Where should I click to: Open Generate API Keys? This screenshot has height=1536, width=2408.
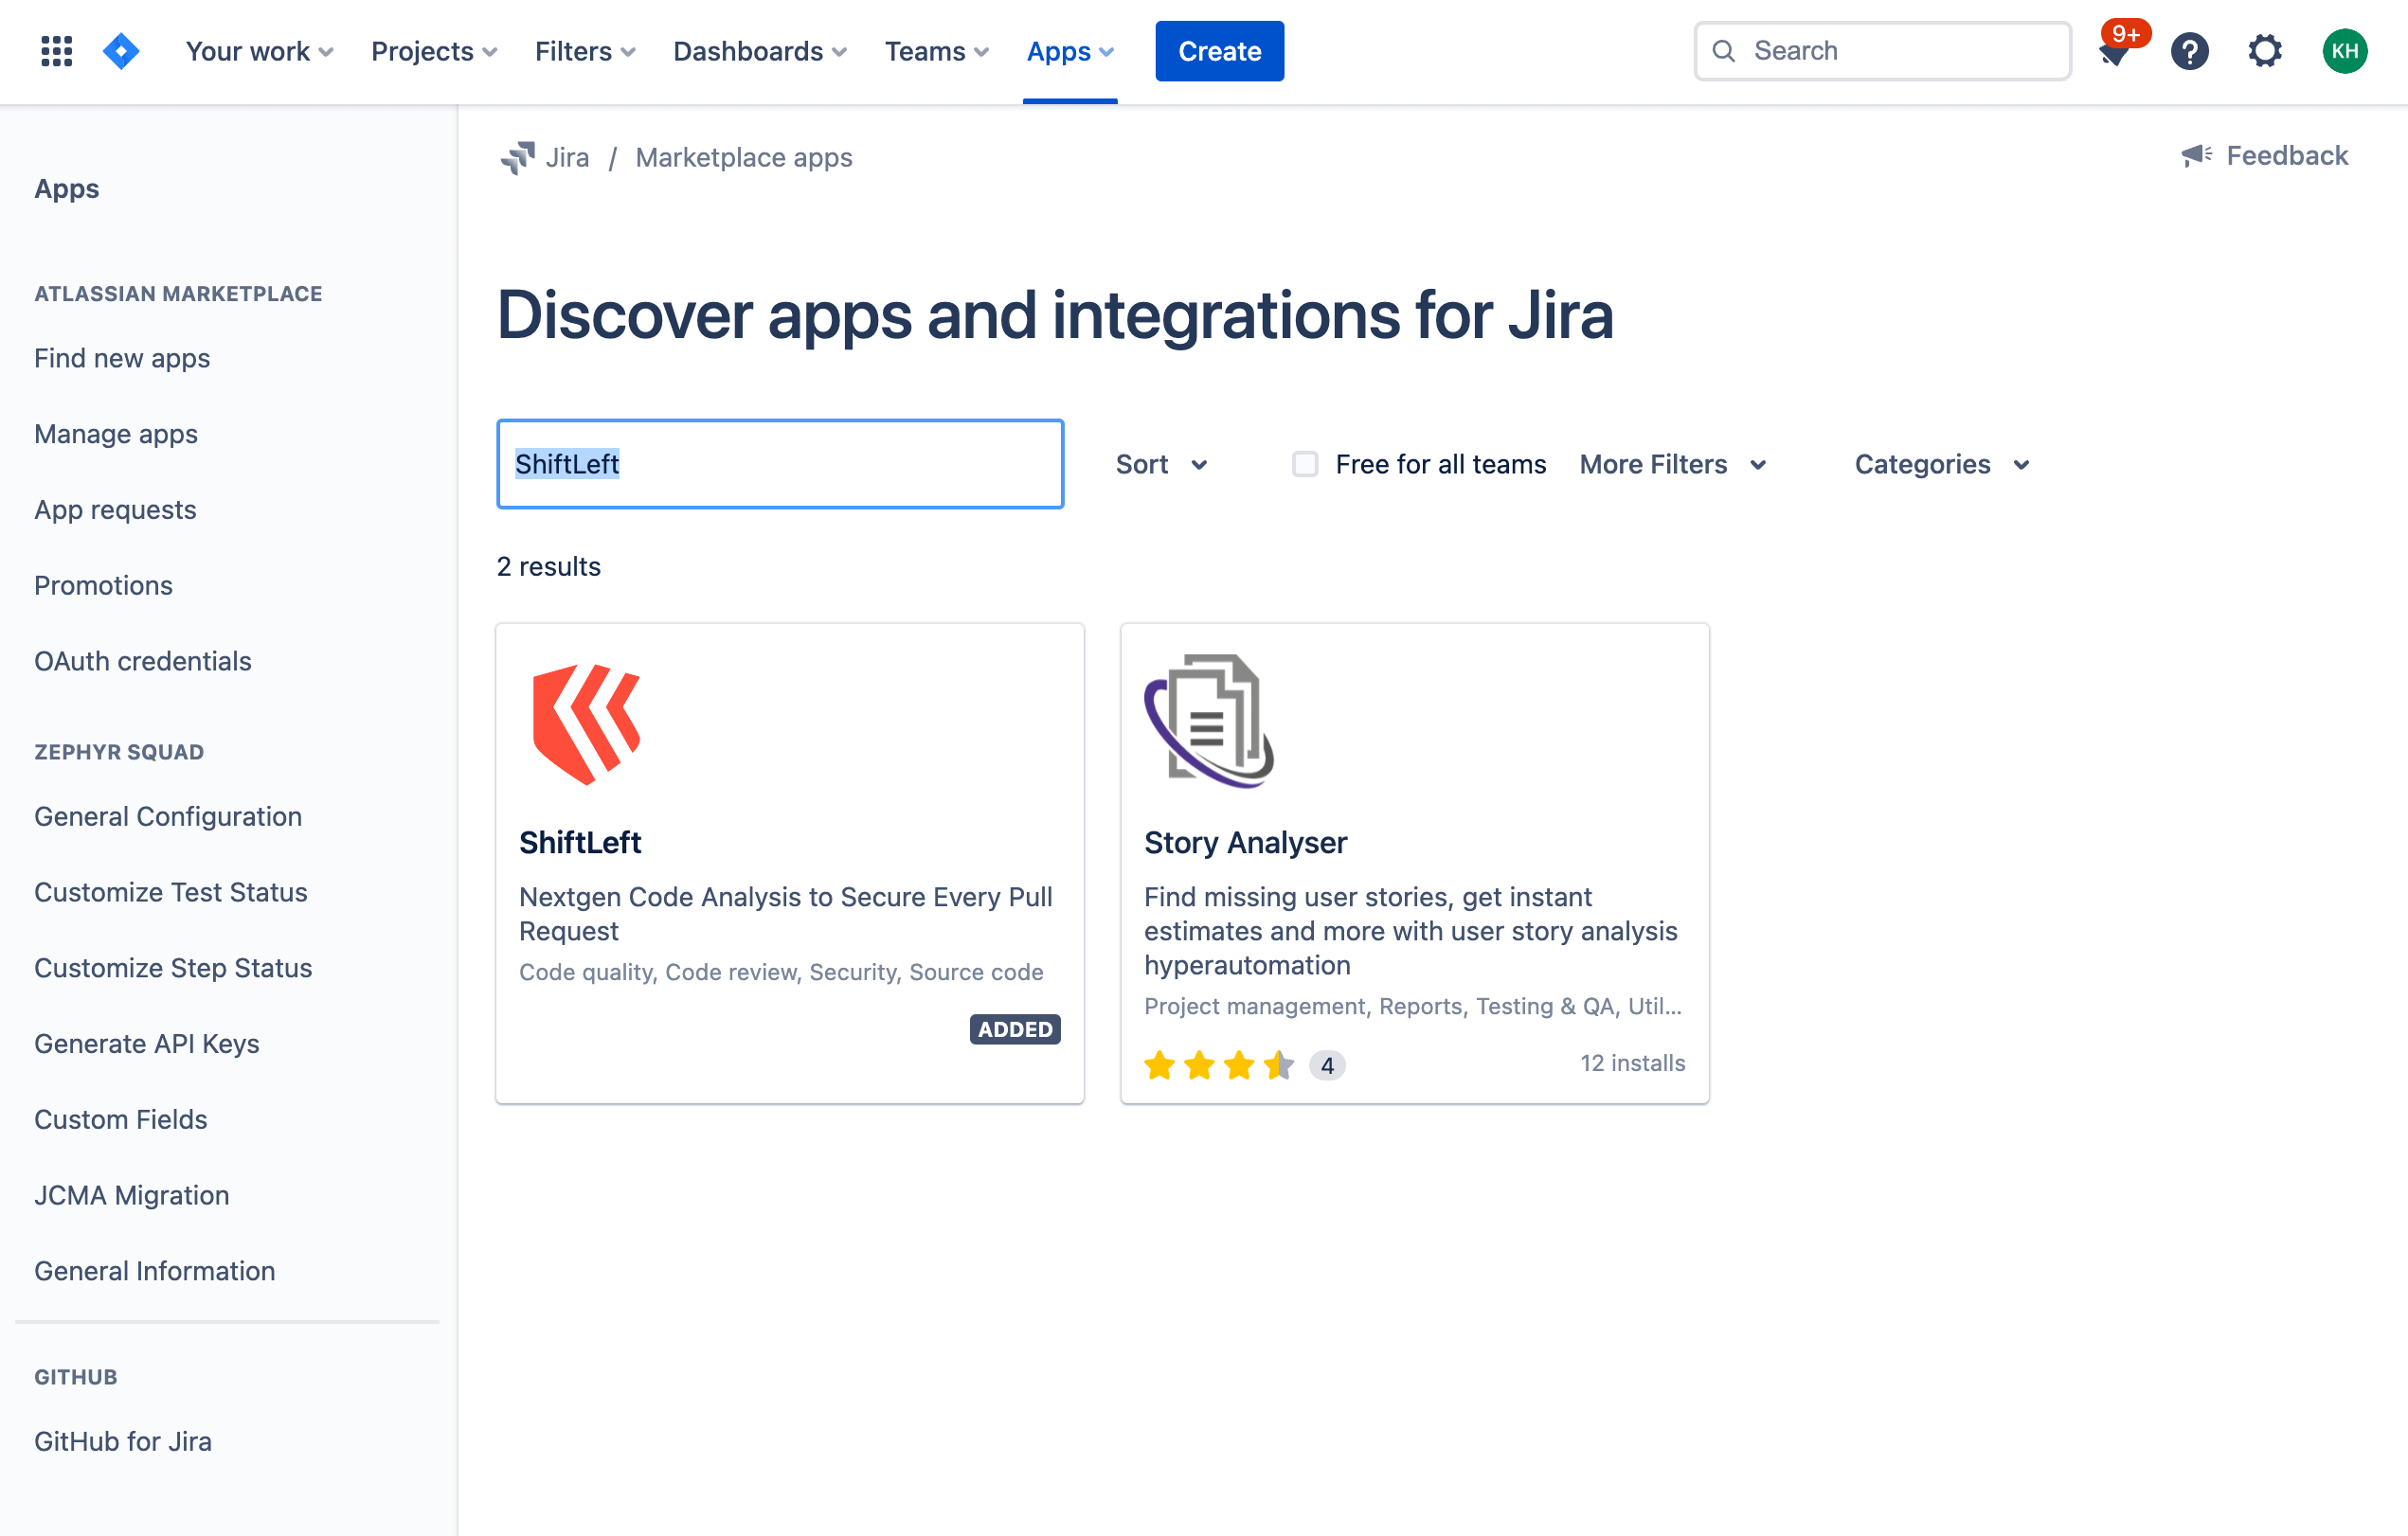[x=147, y=1044]
